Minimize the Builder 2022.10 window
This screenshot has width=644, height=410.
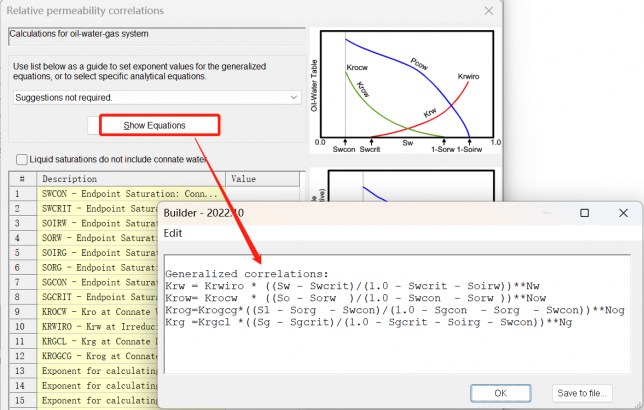pyautogui.click(x=548, y=213)
